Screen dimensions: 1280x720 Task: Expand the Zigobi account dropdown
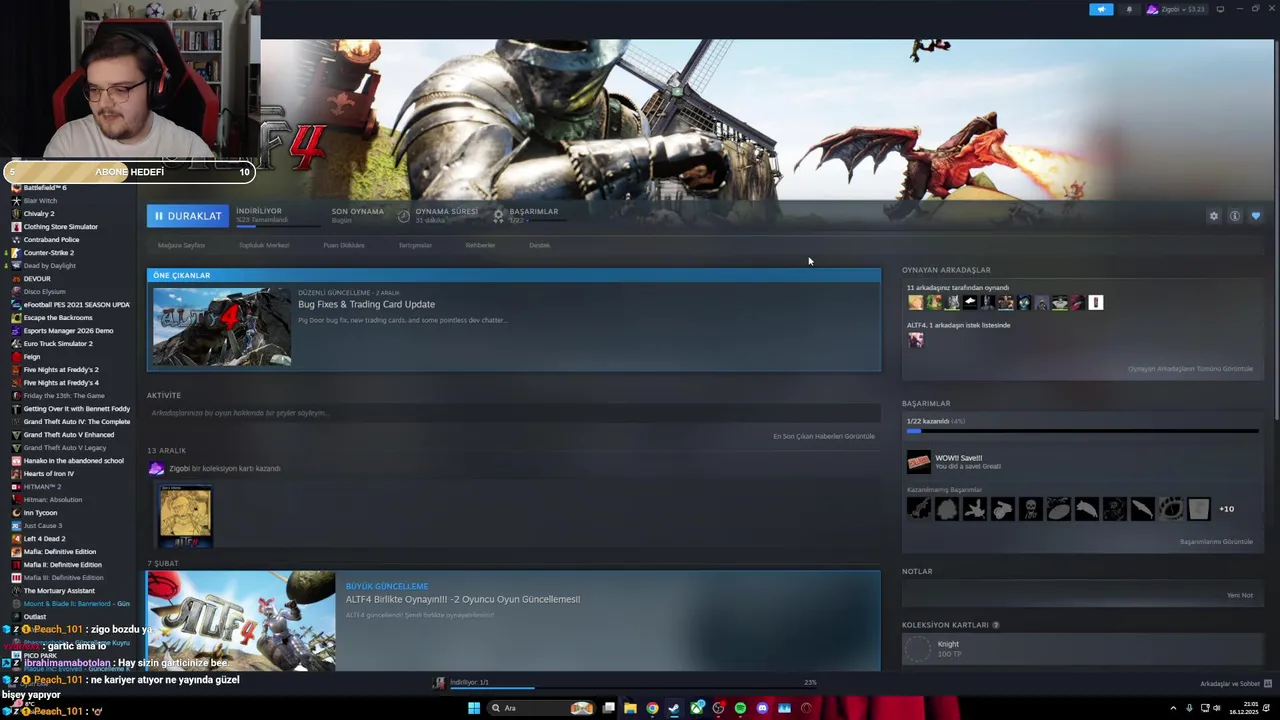point(1175,9)
